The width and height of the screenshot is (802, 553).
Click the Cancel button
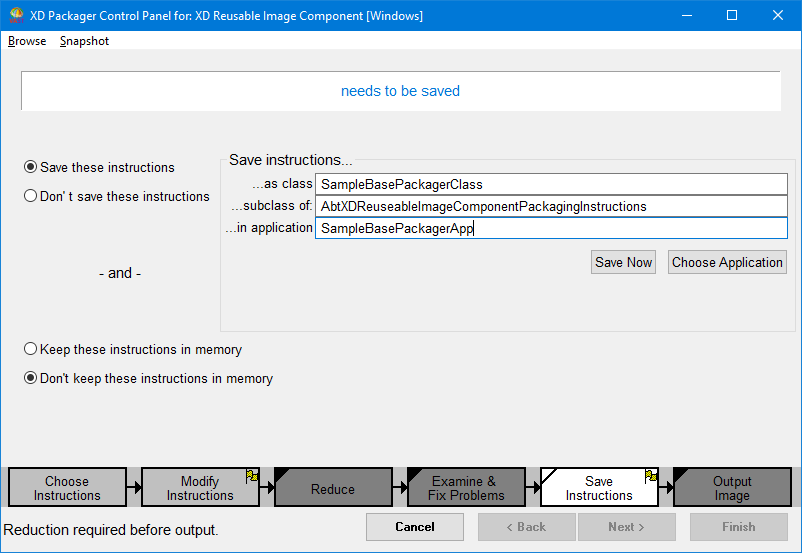click(414, 527)
